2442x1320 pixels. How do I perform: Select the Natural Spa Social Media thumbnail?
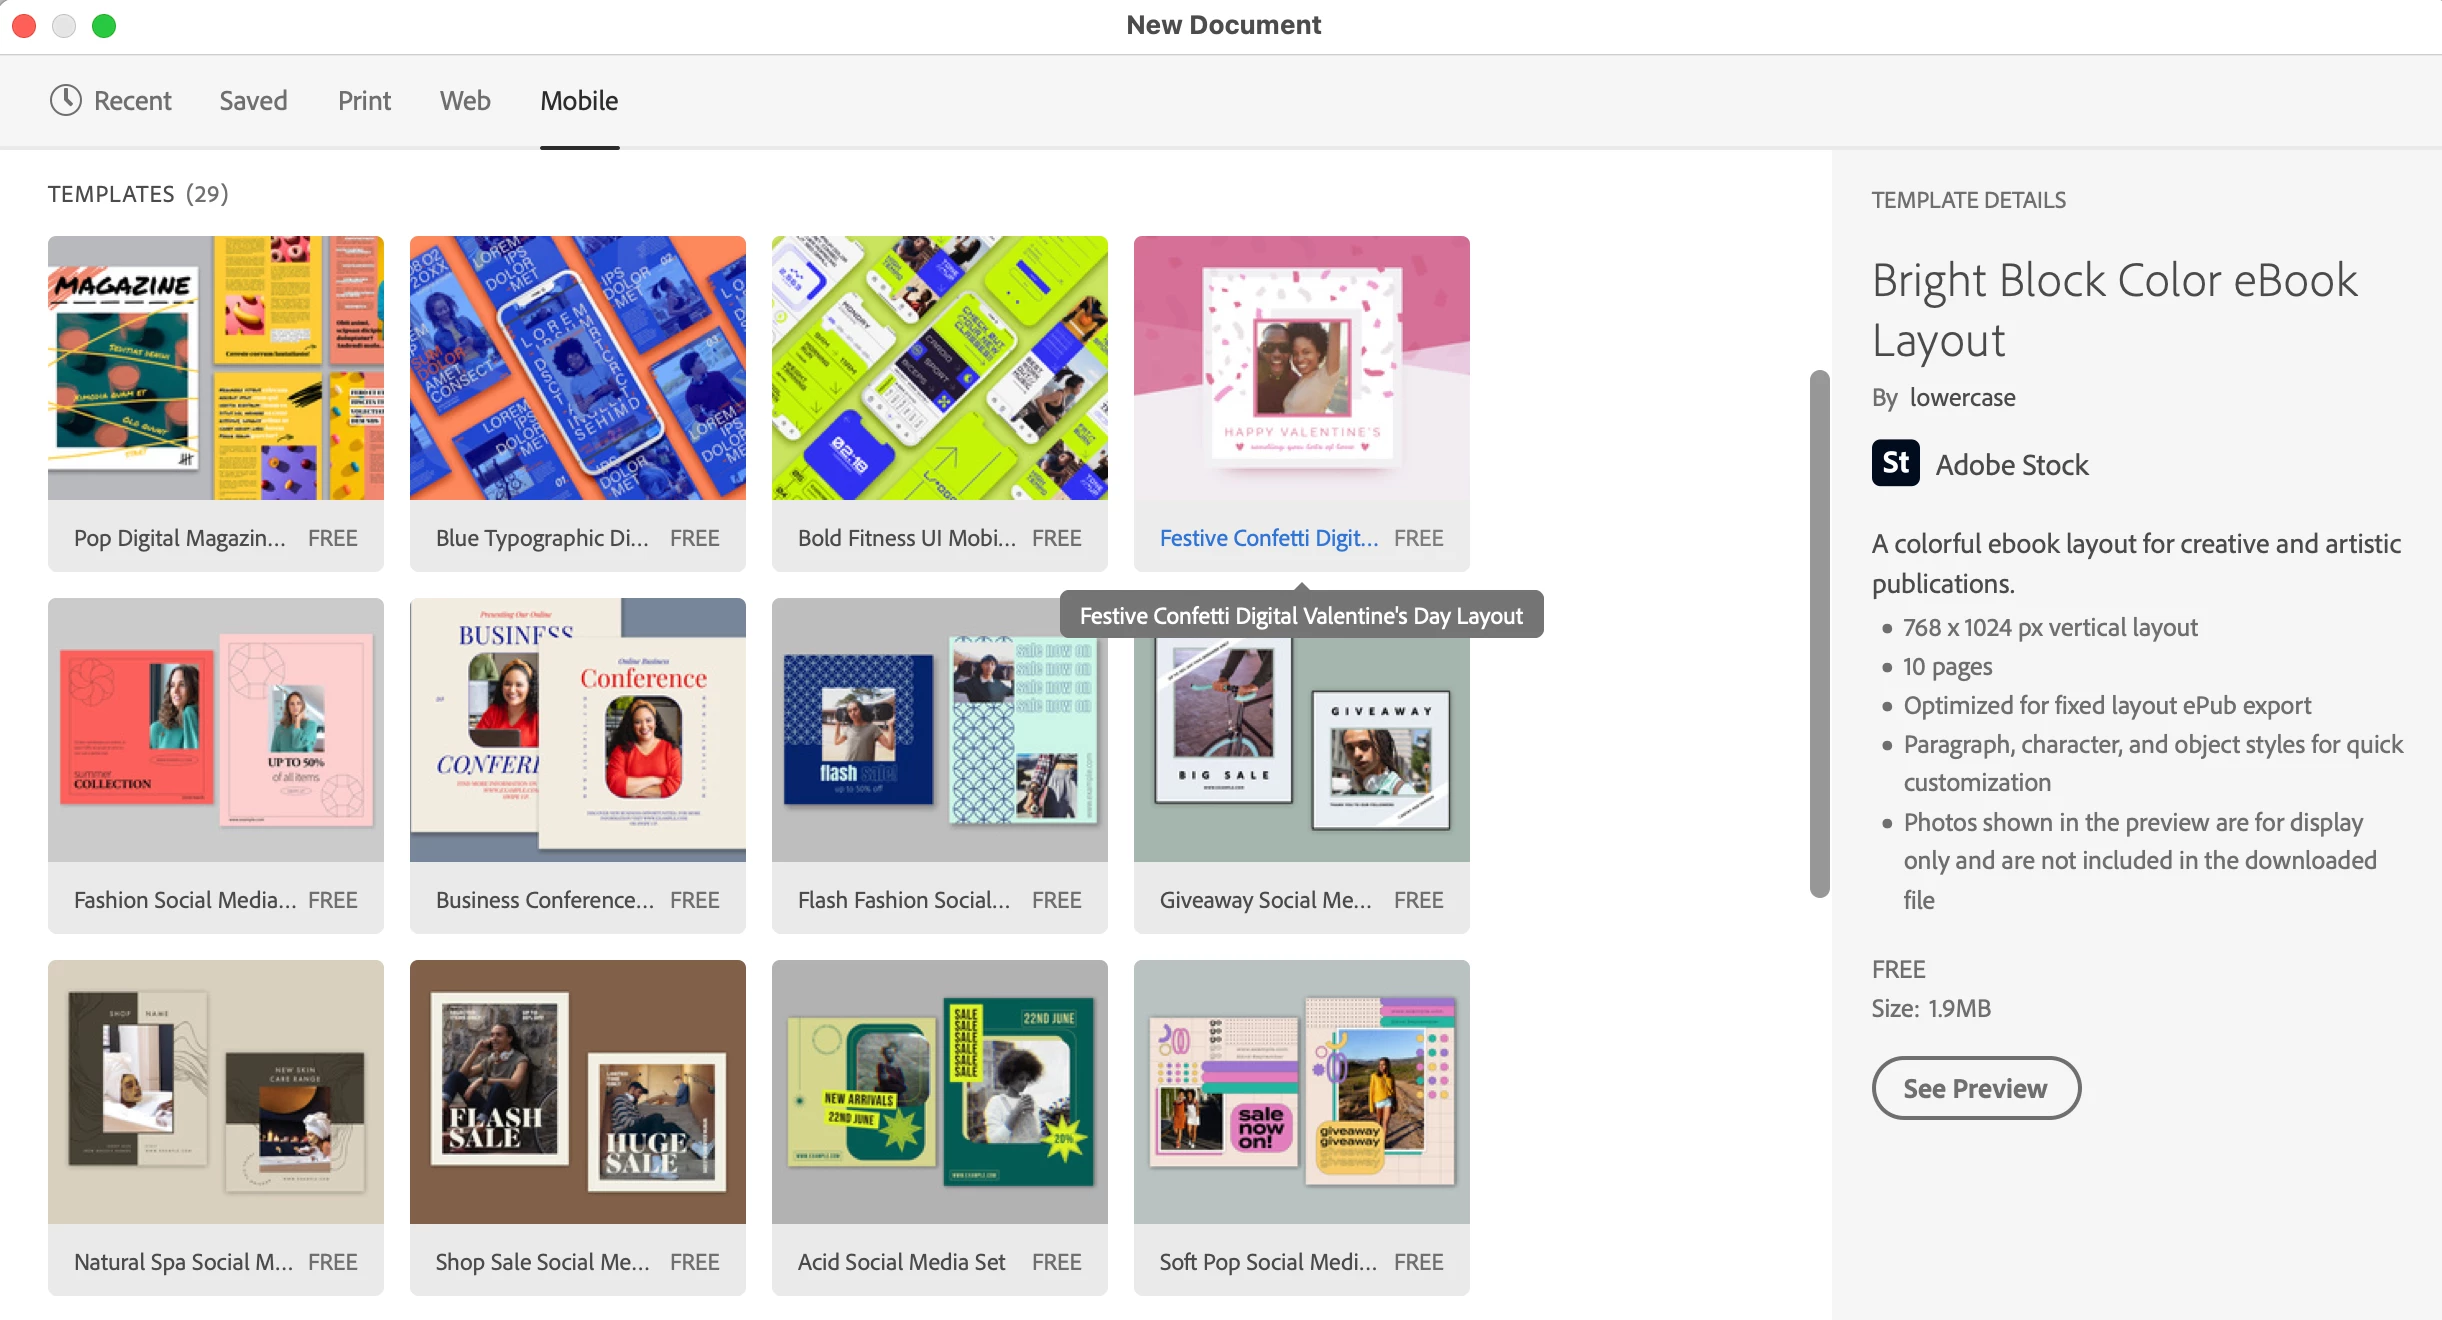pyautogui.click(x=216, y=1092)
